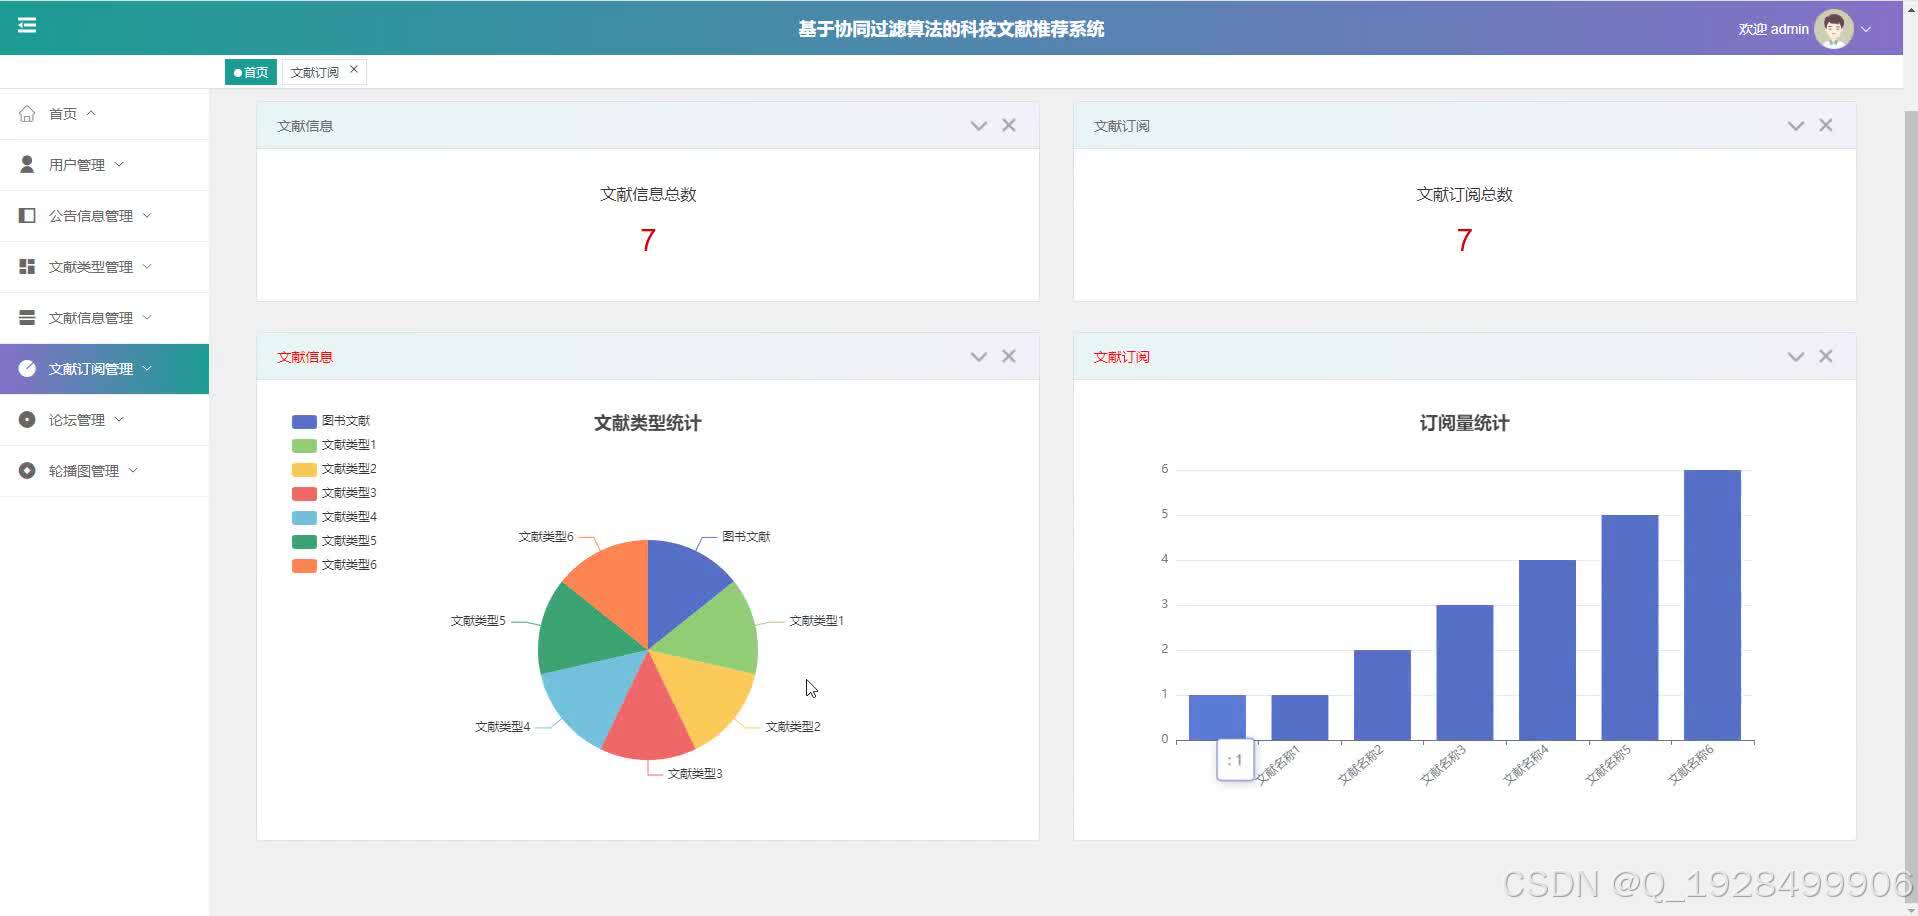Expand the 用户管理 menu
Image resolution: width=1918 pixels, height=916 pixels.
119,164
